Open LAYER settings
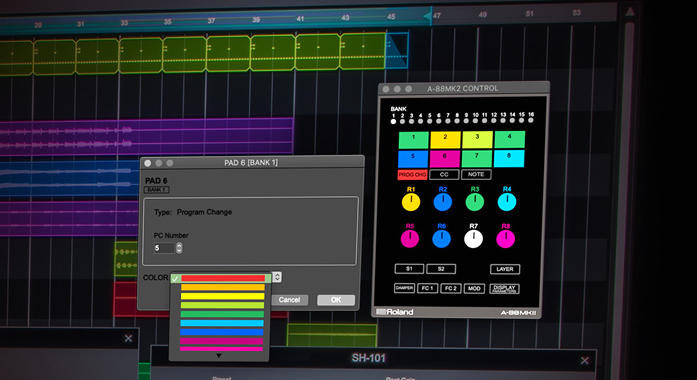697x380 pixels. click(x=505, y=269)
